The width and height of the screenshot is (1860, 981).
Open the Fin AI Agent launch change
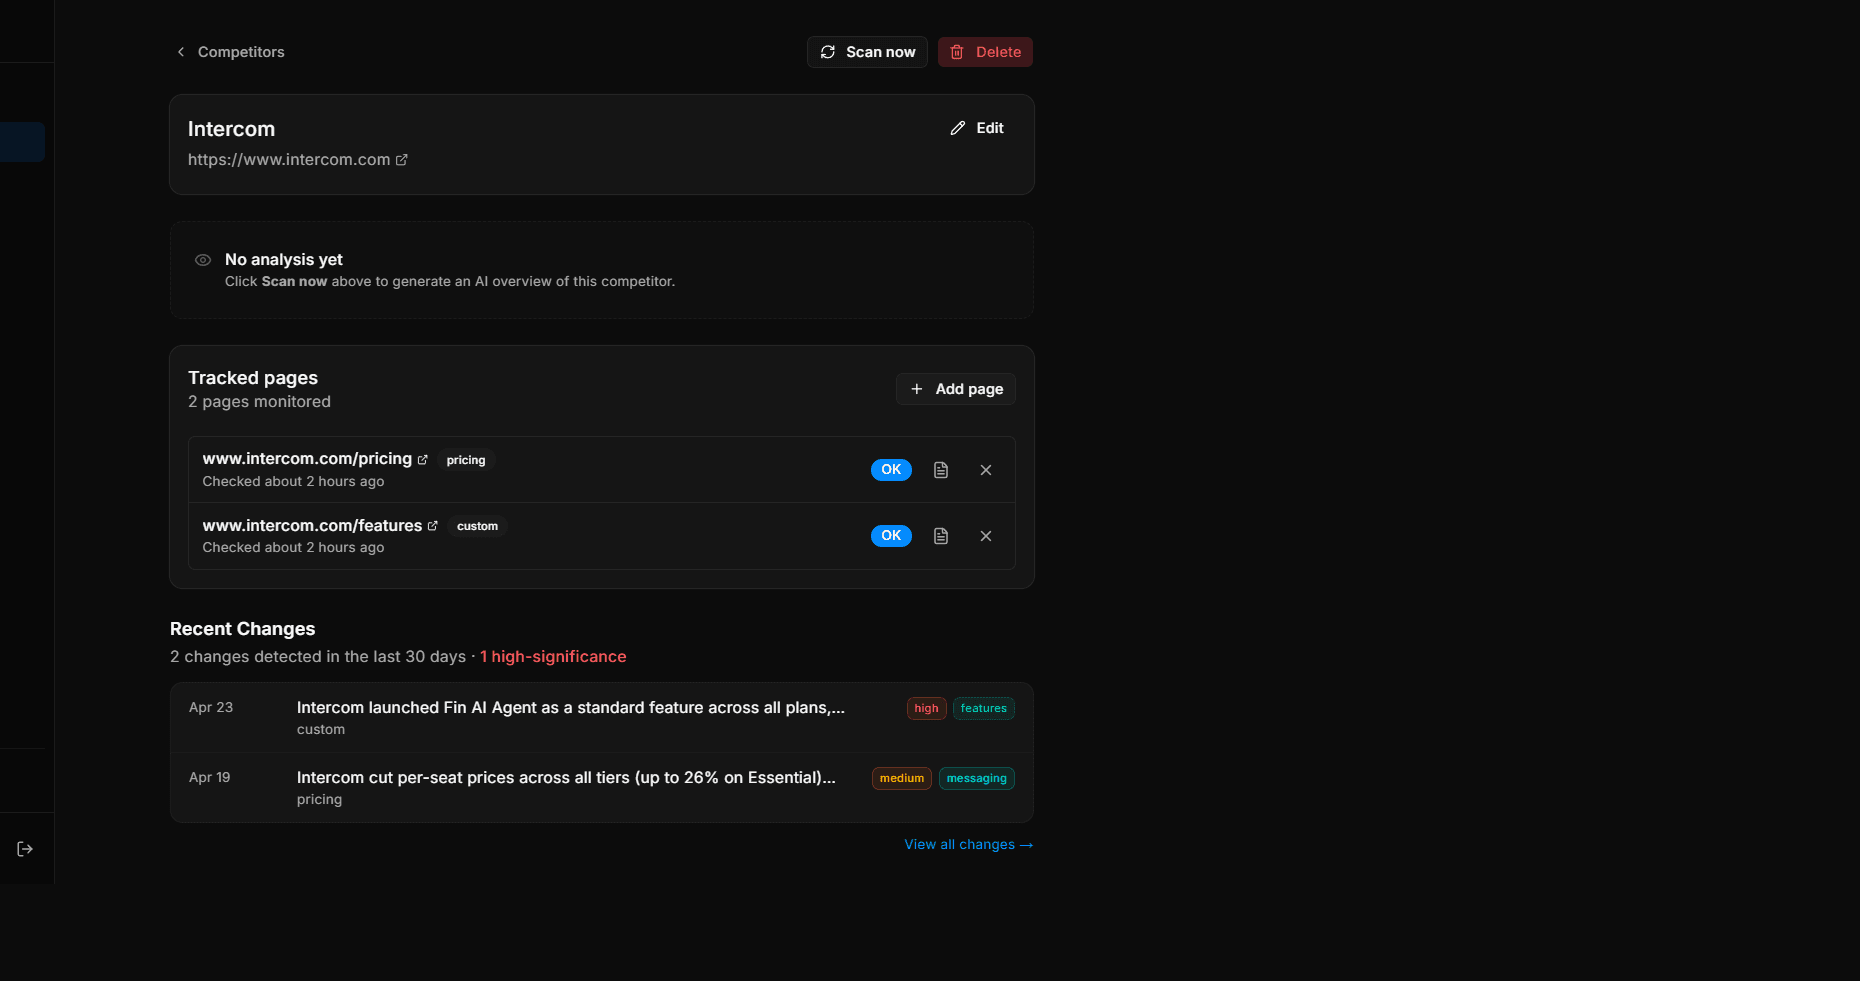602,718
